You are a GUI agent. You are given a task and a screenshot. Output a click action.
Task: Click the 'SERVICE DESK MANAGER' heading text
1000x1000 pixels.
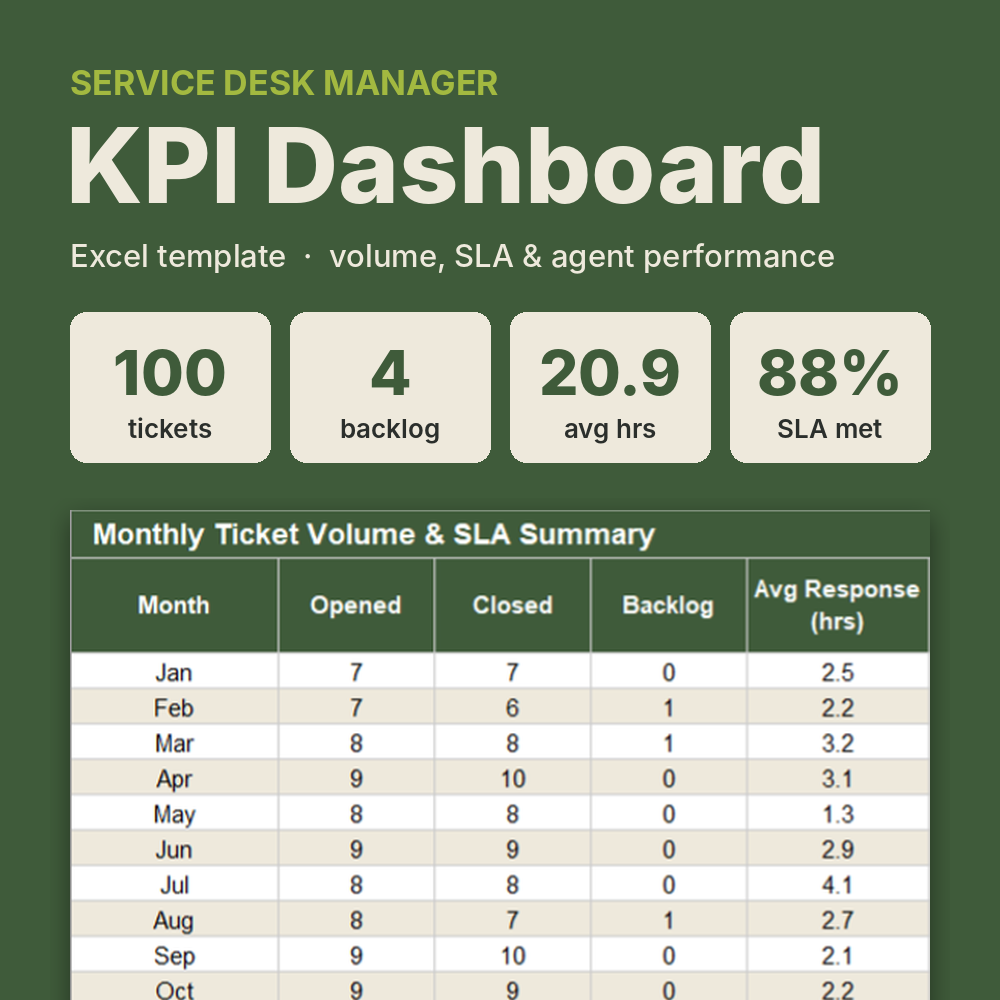pyautogui.click(x=284, y=83)
